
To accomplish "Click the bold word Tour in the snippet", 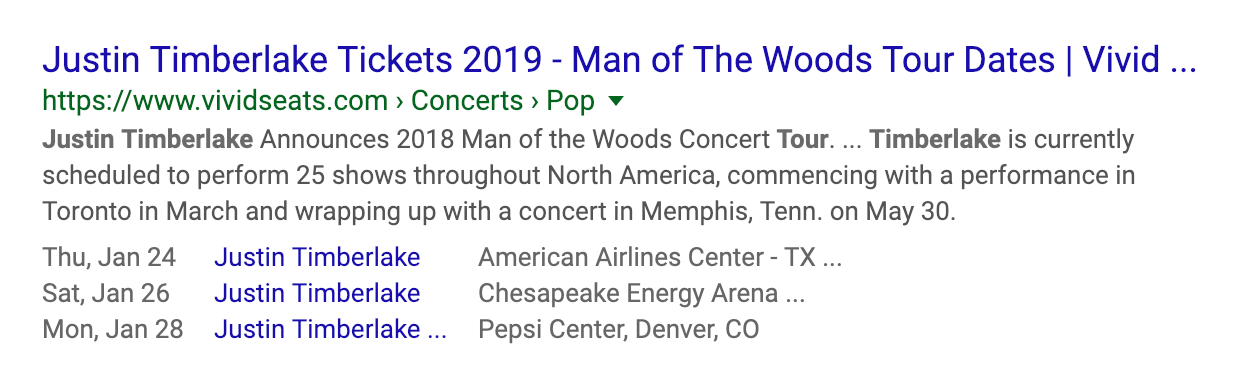I will tap(803, 139).
